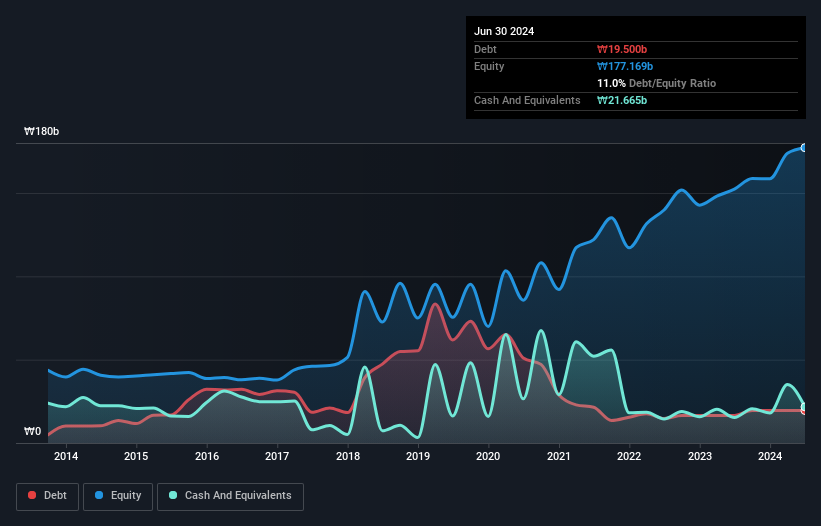Click the 2018 x-axis label
The height and width of the screenshot is (526, 821).
[348, 456]
